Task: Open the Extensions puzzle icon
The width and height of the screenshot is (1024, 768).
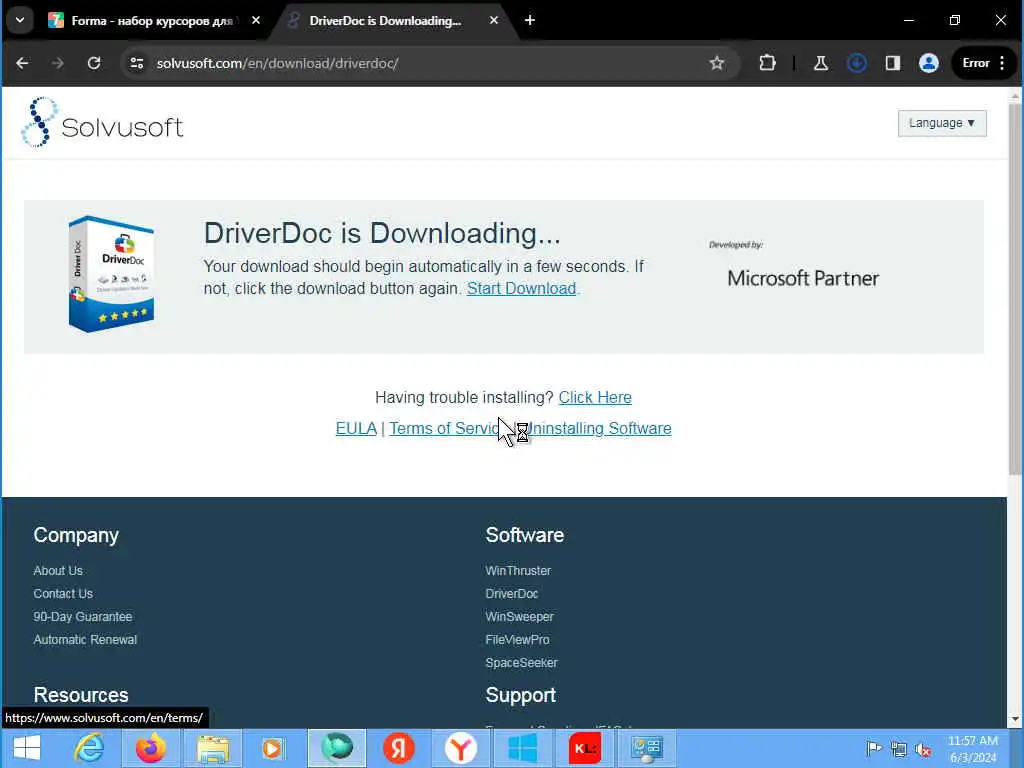Action: tap(767, 63)
